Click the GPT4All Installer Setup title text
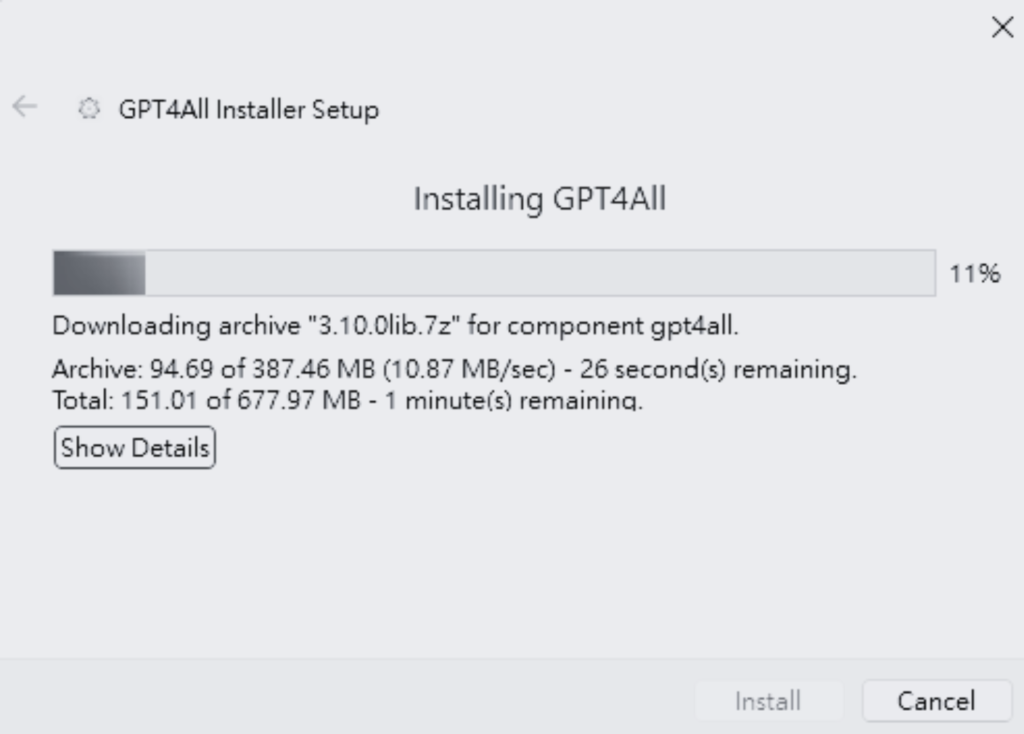Screen dimensions: 1024x734 (x=248, y=110)
